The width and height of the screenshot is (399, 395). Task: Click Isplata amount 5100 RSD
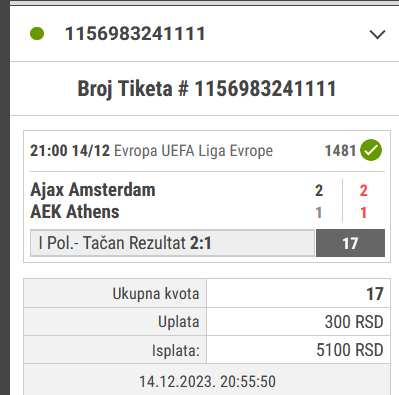tap(350, 350)
